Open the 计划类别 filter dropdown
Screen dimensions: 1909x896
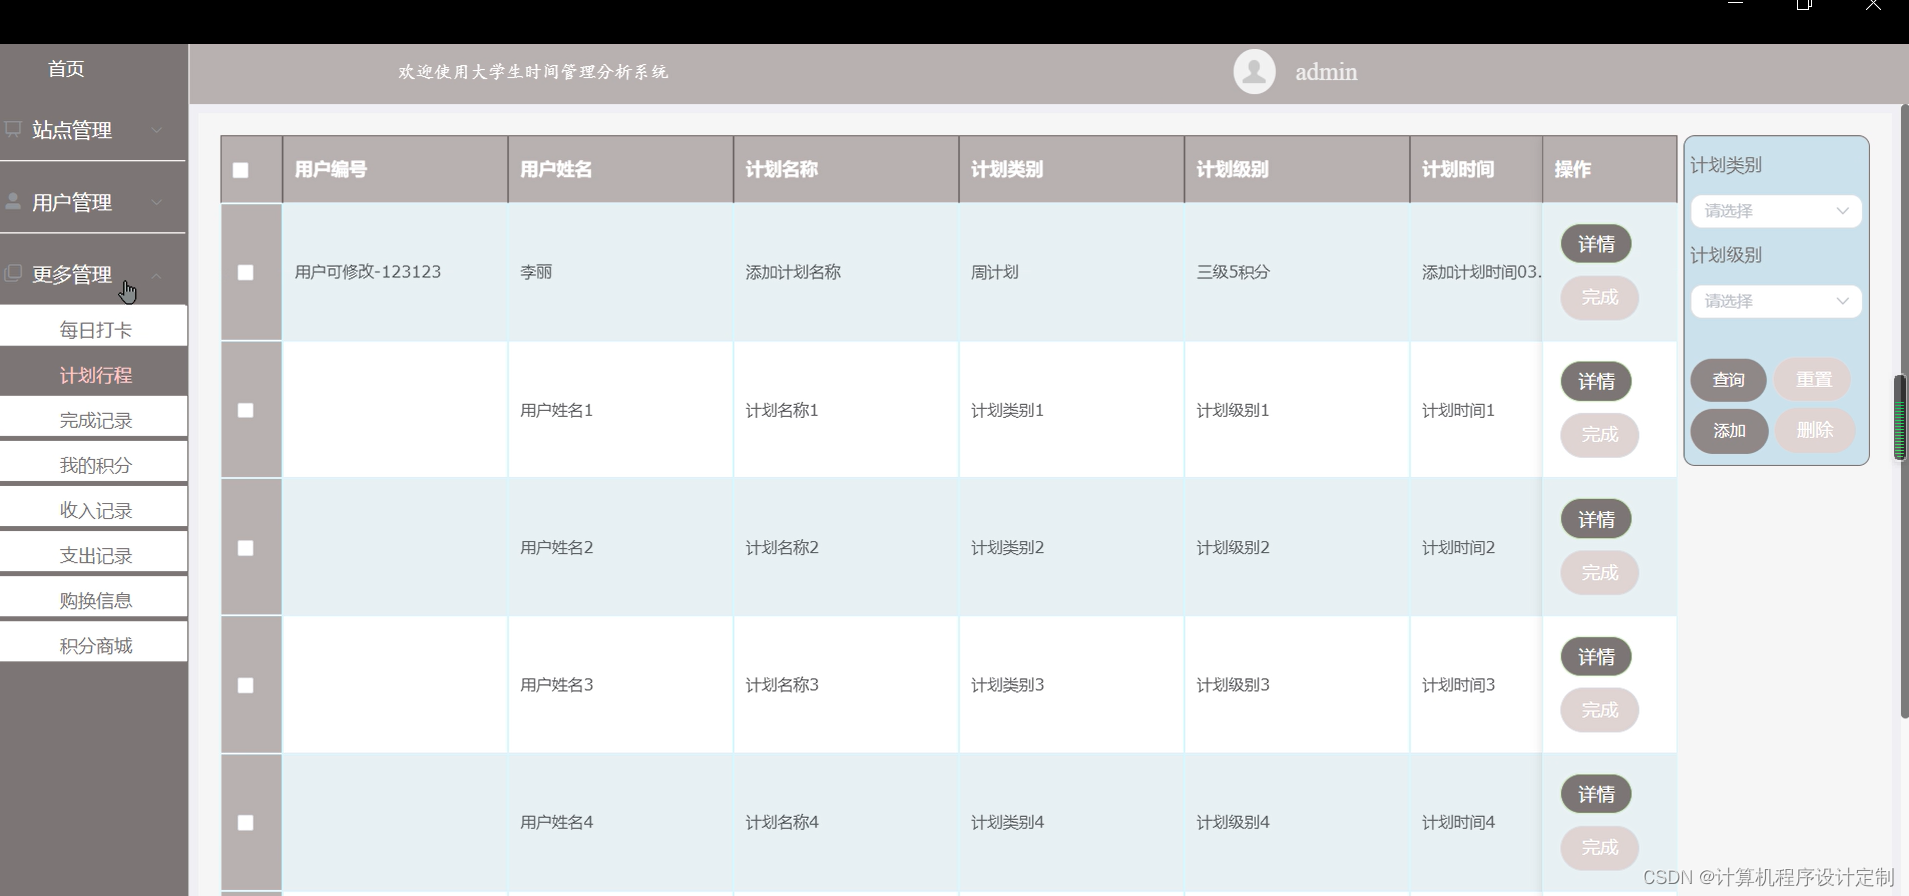(x=1776, y=211)
